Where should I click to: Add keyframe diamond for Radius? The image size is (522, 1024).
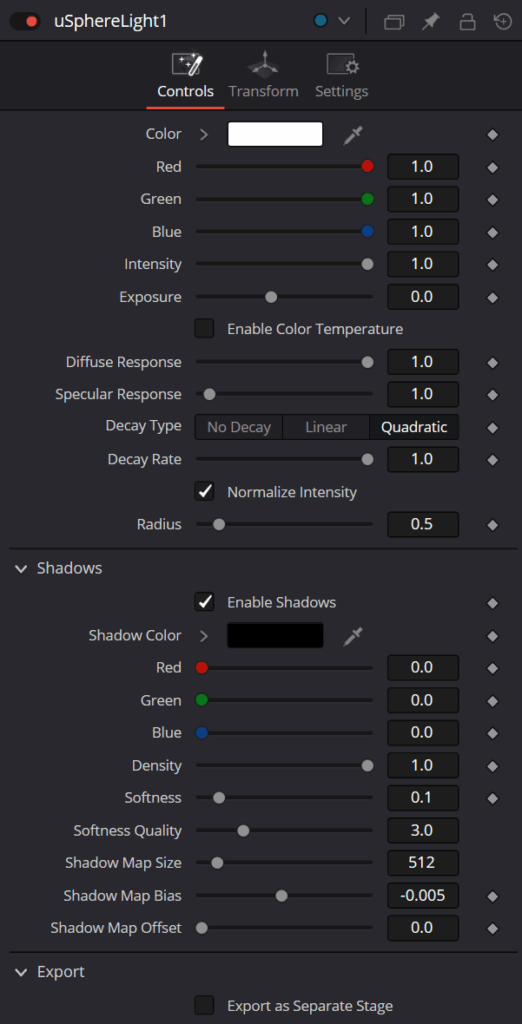click(x=493, y=525)
